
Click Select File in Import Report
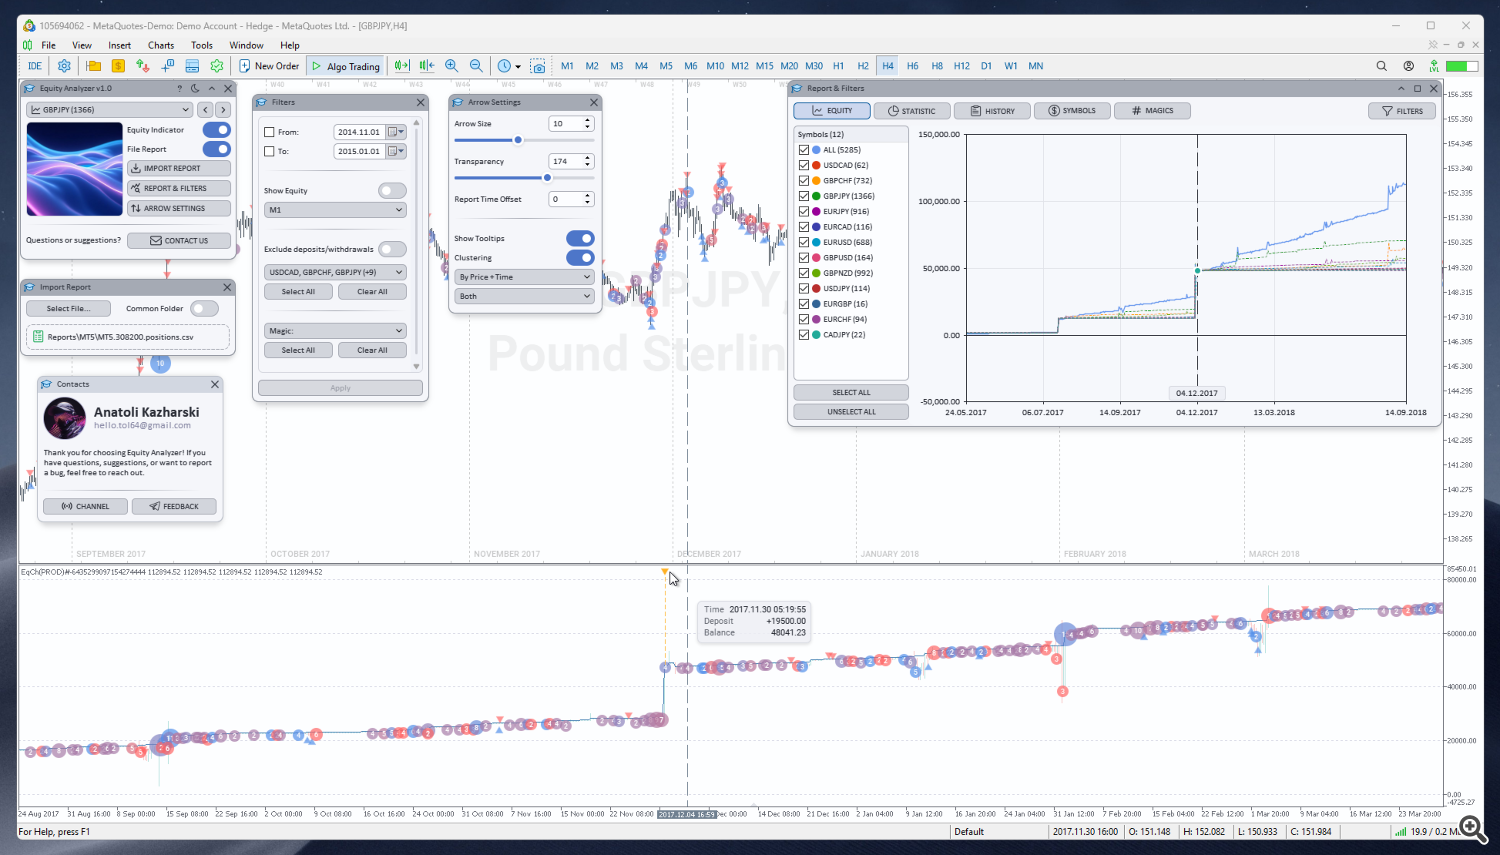click(x=68, y=308)
